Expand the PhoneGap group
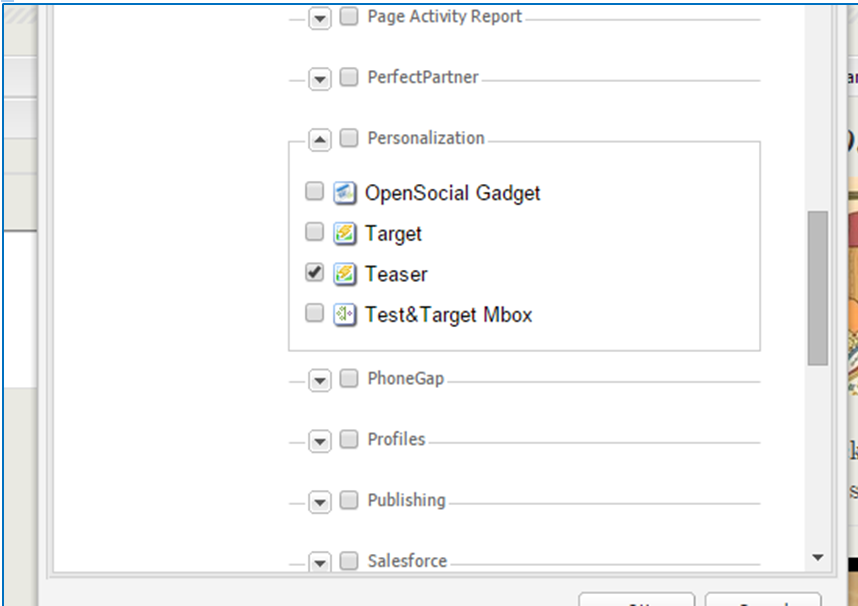The height and width of the screenshot is (606, 858). click(x=319, y=381)
